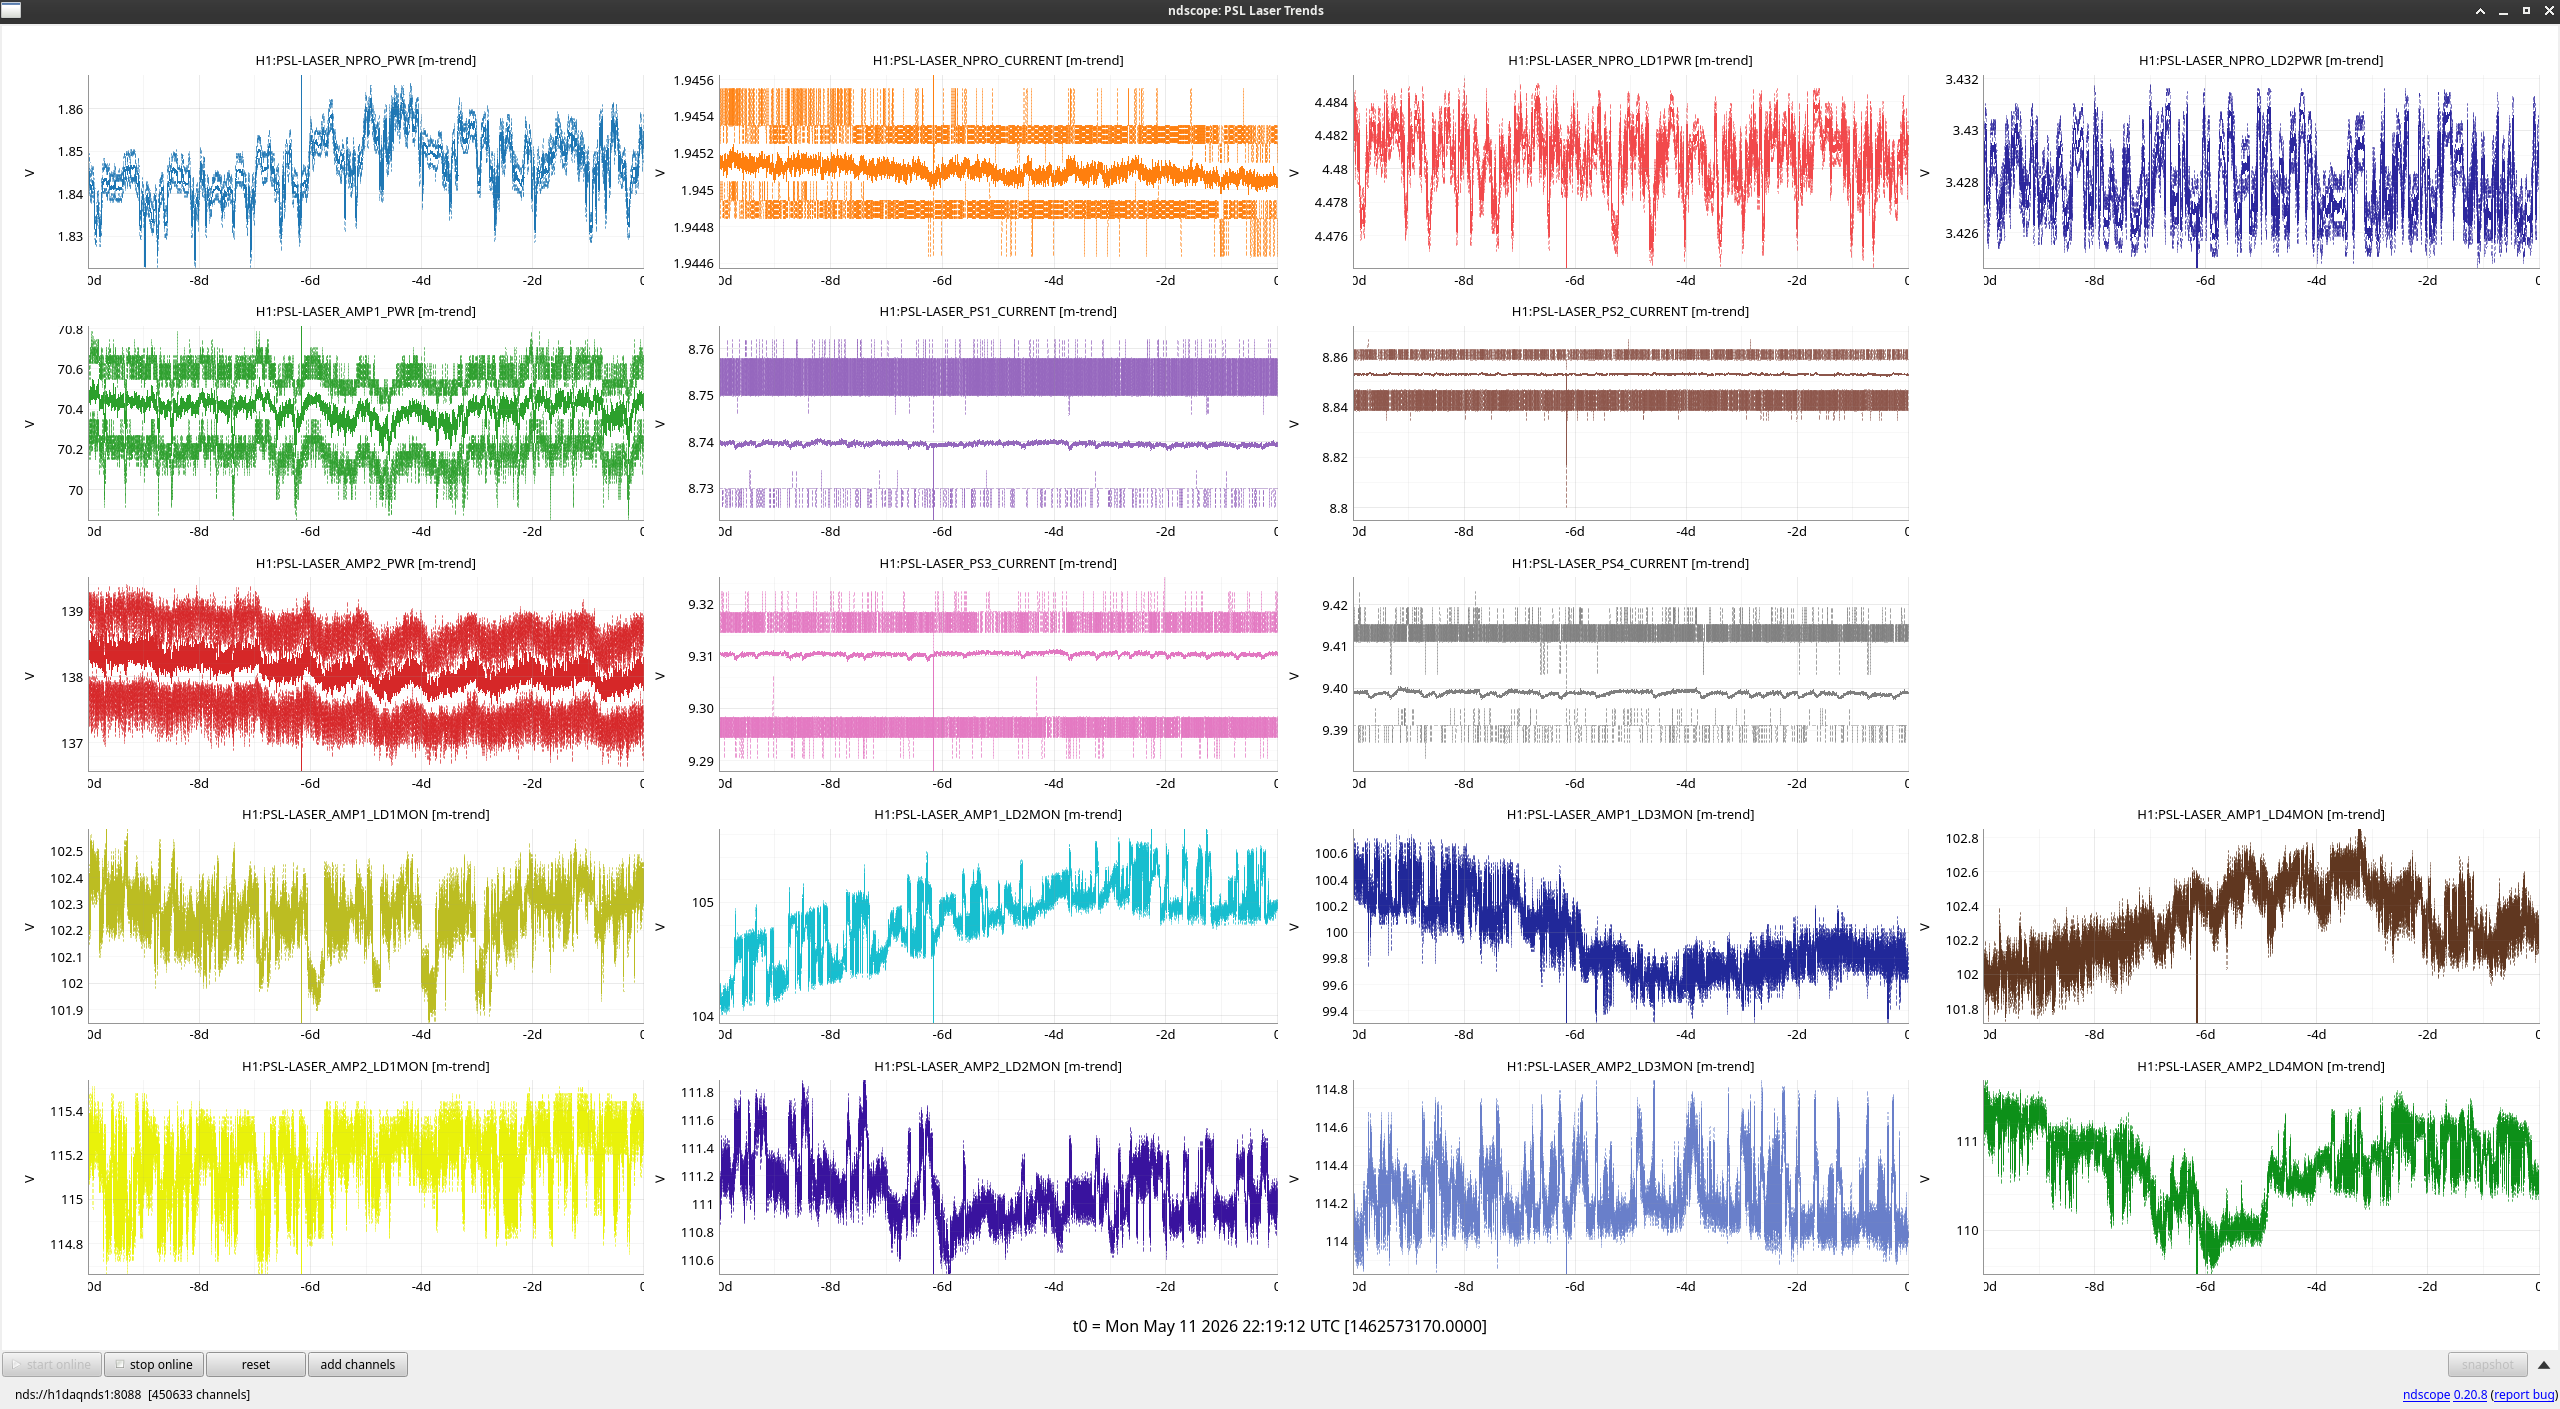The height and width of the screenshot is (1409, 2560).
Task: Reset the plot view with reset button
Action: pyautogui.click(x=256, y=1364)
